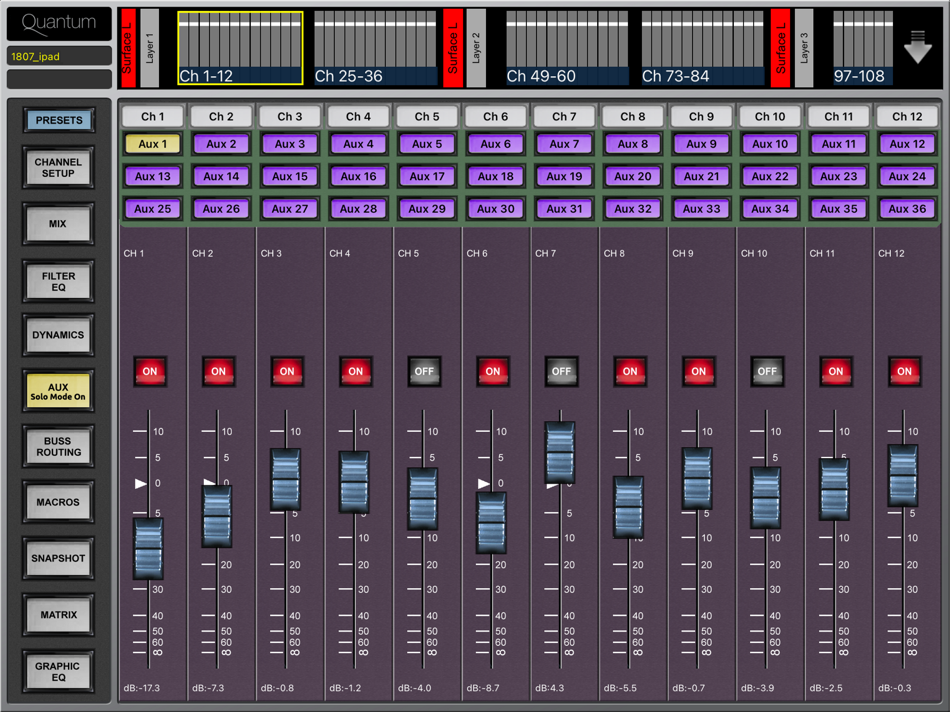This screenshot has height=712, width=950.
Task: Turn on the OFF button for CH 7
Action: tap(561, 371)
